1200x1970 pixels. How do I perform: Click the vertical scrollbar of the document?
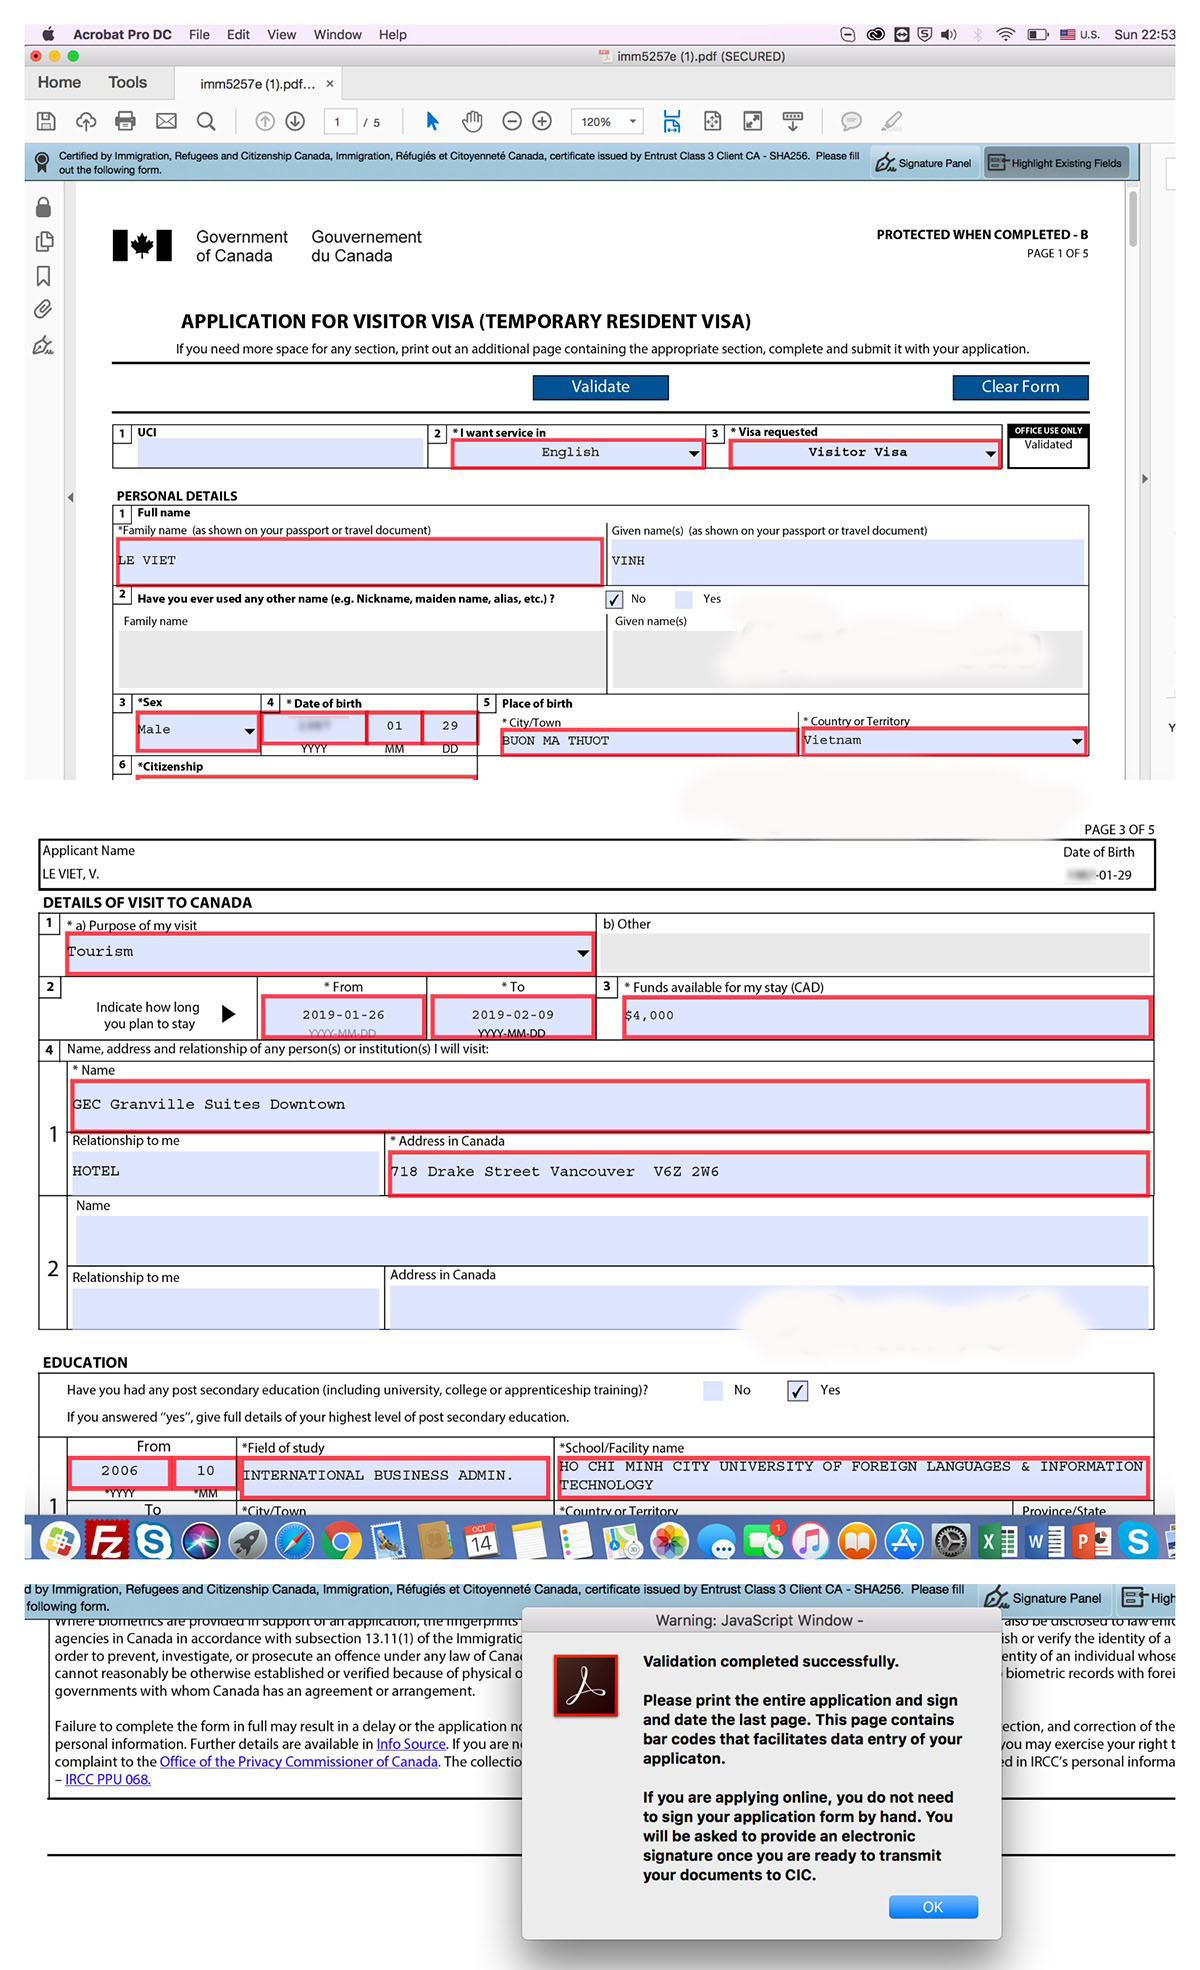point(1133,218)
